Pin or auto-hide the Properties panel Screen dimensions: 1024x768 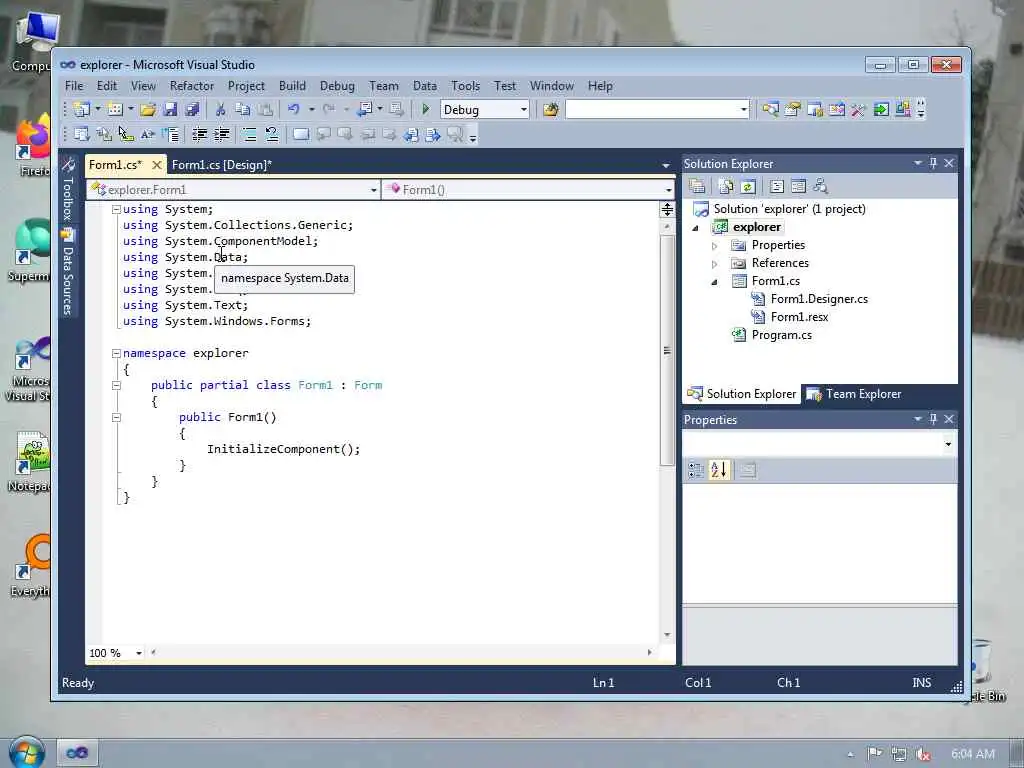click(x=933, y=419)
